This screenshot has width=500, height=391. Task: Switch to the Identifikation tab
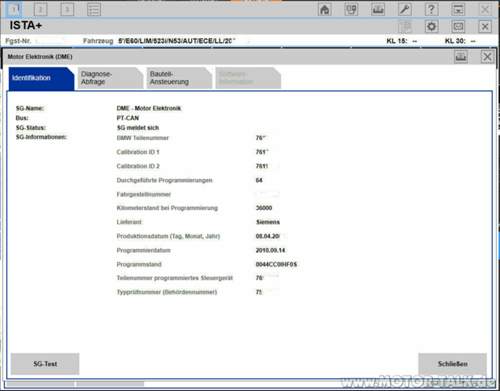[41, 78]
